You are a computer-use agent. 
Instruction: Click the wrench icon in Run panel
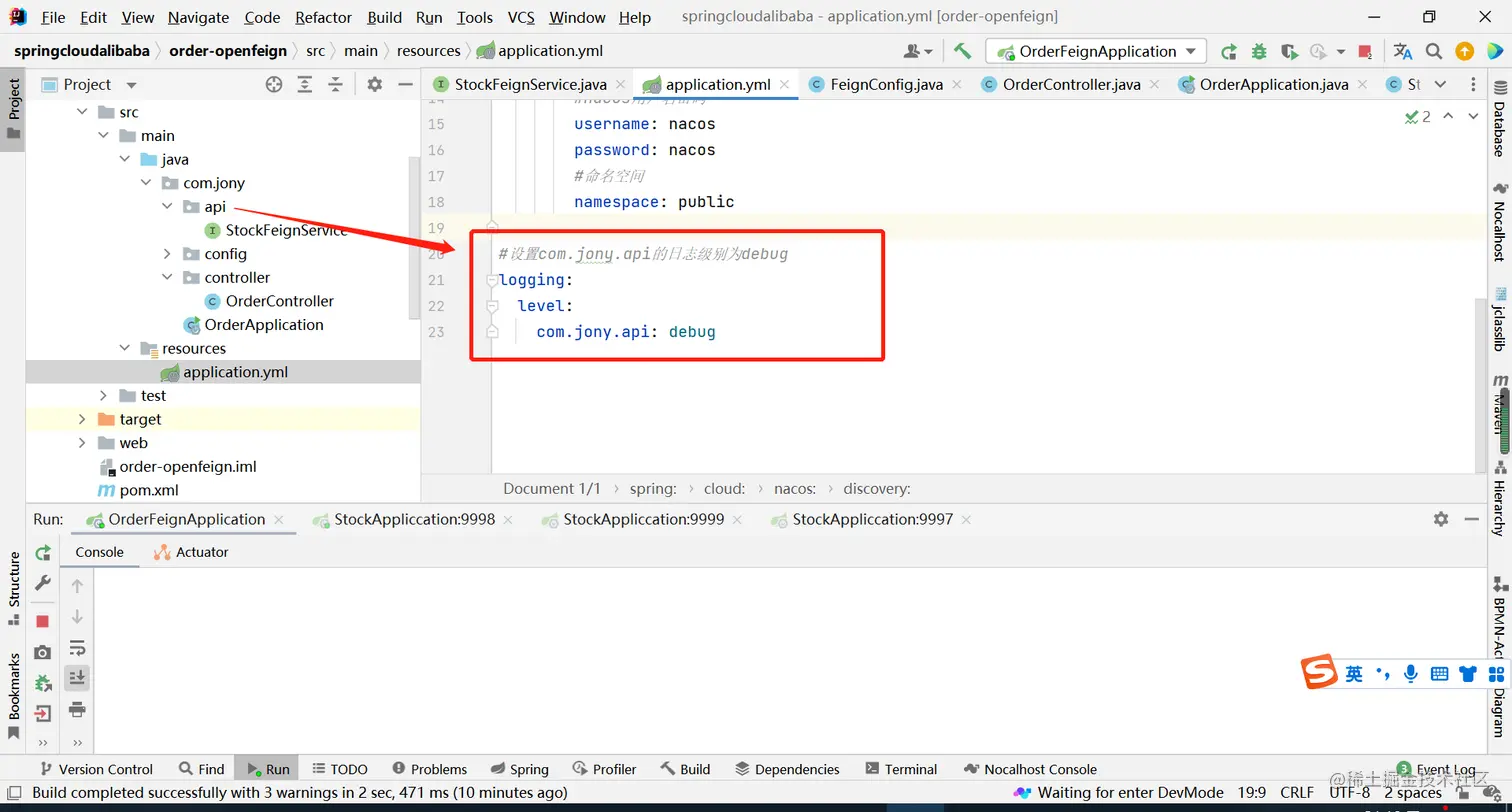(x=43, y=583)
